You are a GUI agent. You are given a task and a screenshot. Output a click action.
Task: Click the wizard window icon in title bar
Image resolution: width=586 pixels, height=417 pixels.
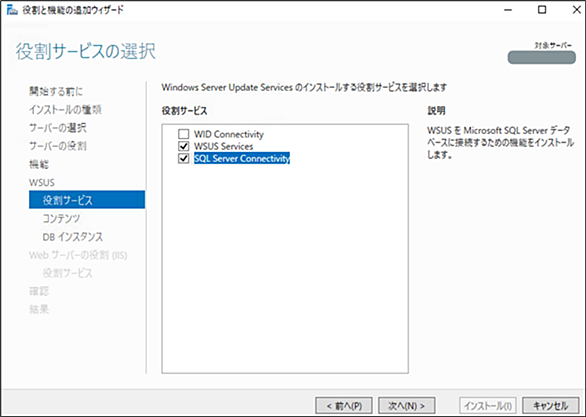coord(12,10)
